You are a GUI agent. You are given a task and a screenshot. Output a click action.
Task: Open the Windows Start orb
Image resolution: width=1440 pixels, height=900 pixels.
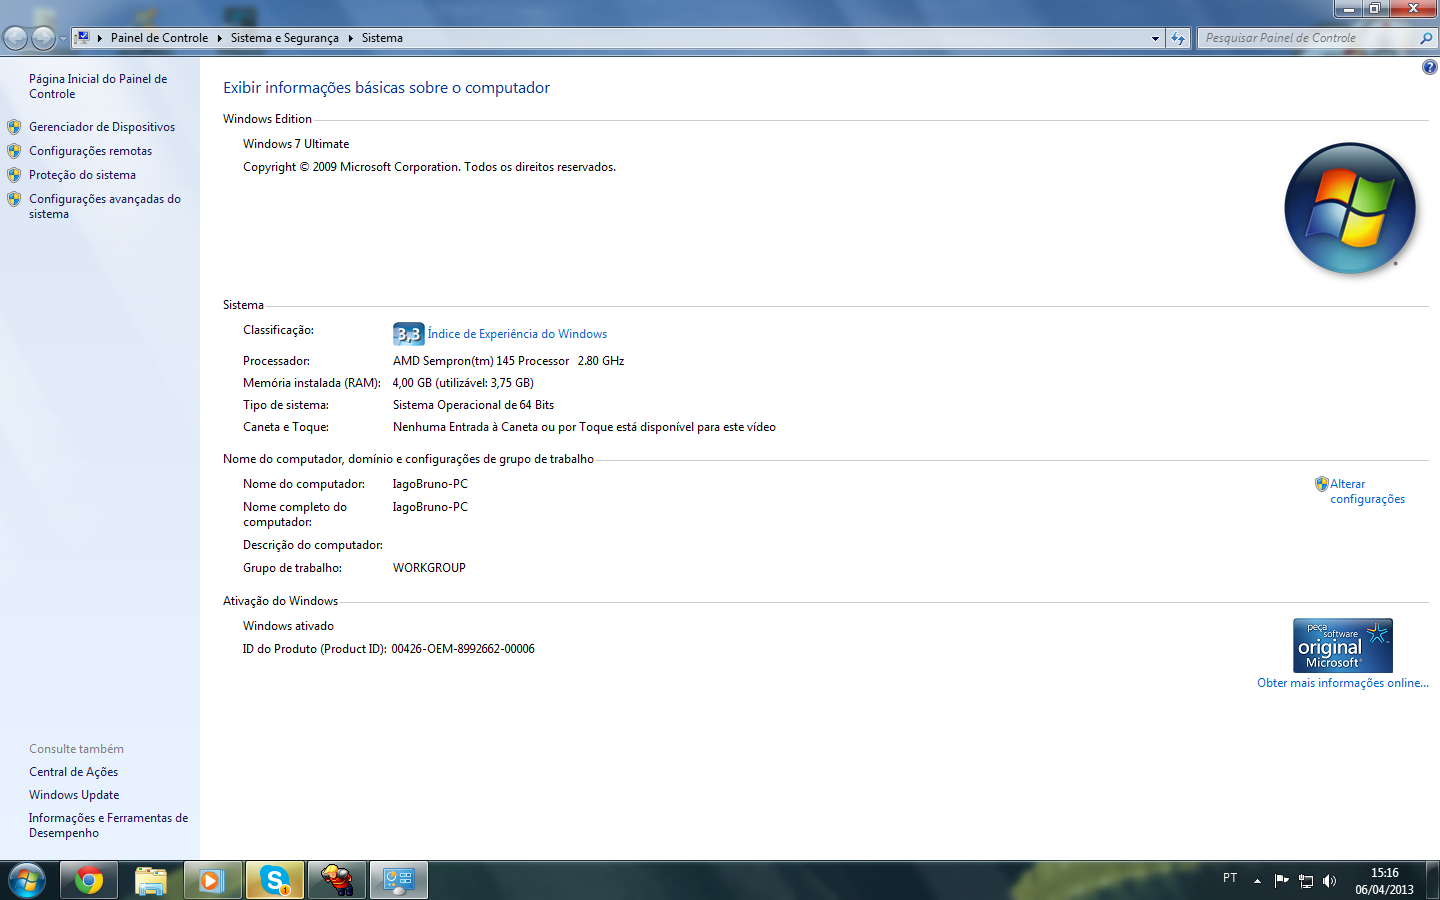[x=27, y=880]
